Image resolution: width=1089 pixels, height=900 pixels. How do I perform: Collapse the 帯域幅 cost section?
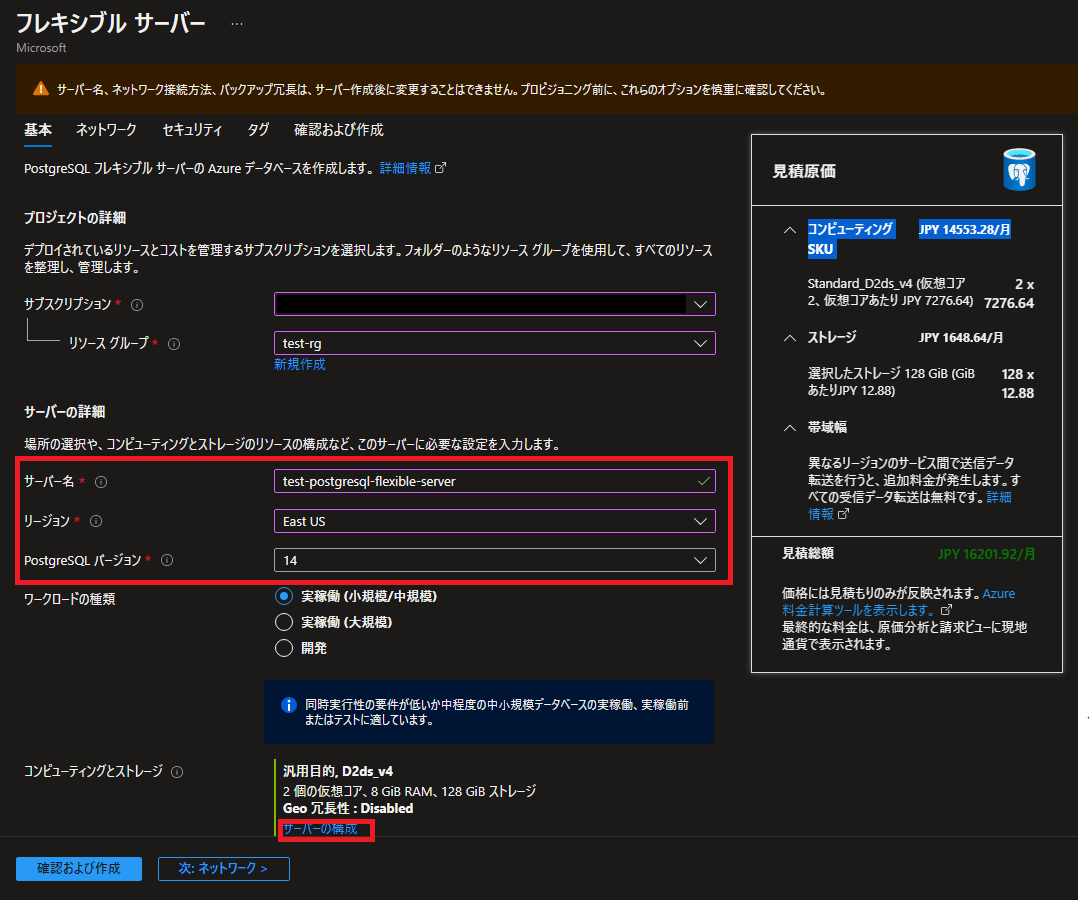click(790, 428)
